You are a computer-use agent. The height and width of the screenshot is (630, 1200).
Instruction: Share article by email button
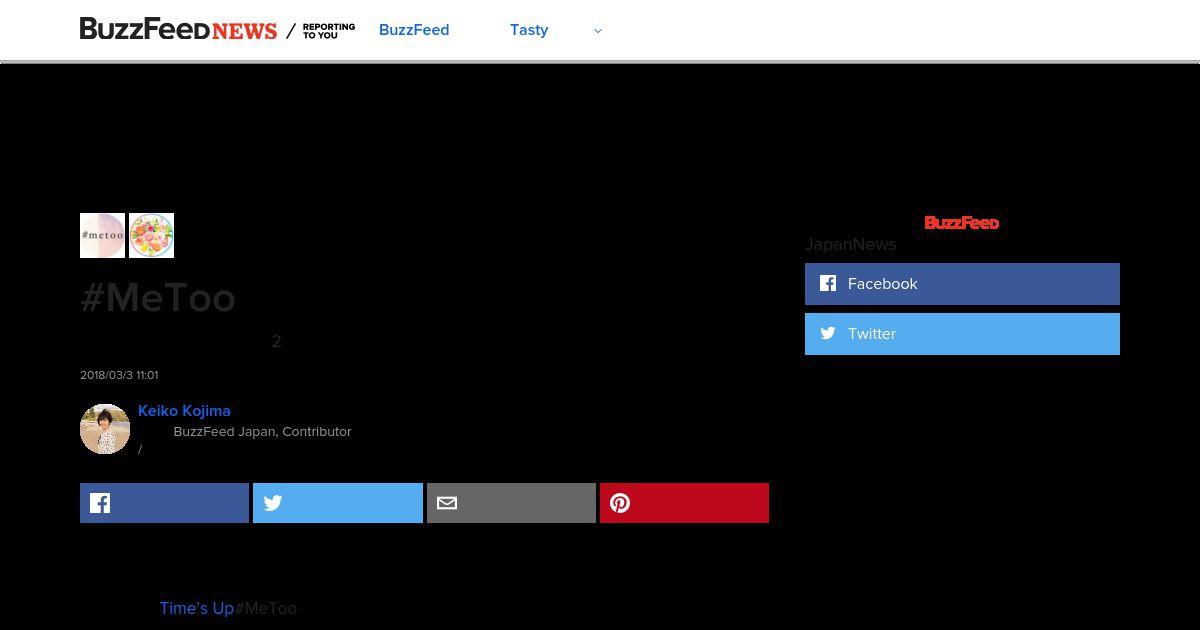[511, 503]
